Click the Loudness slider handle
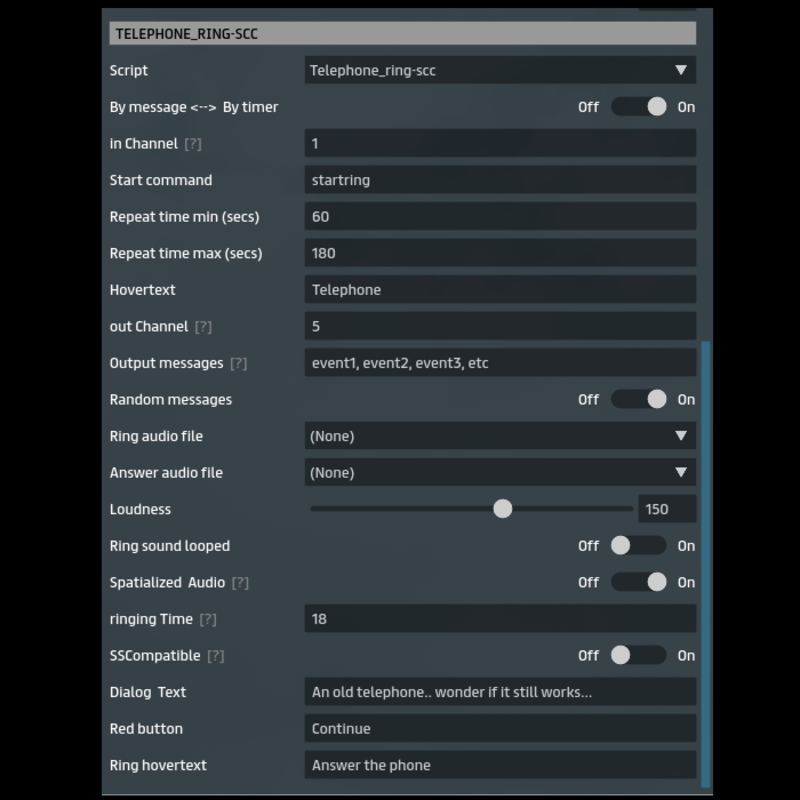 [x=503, y=509]
